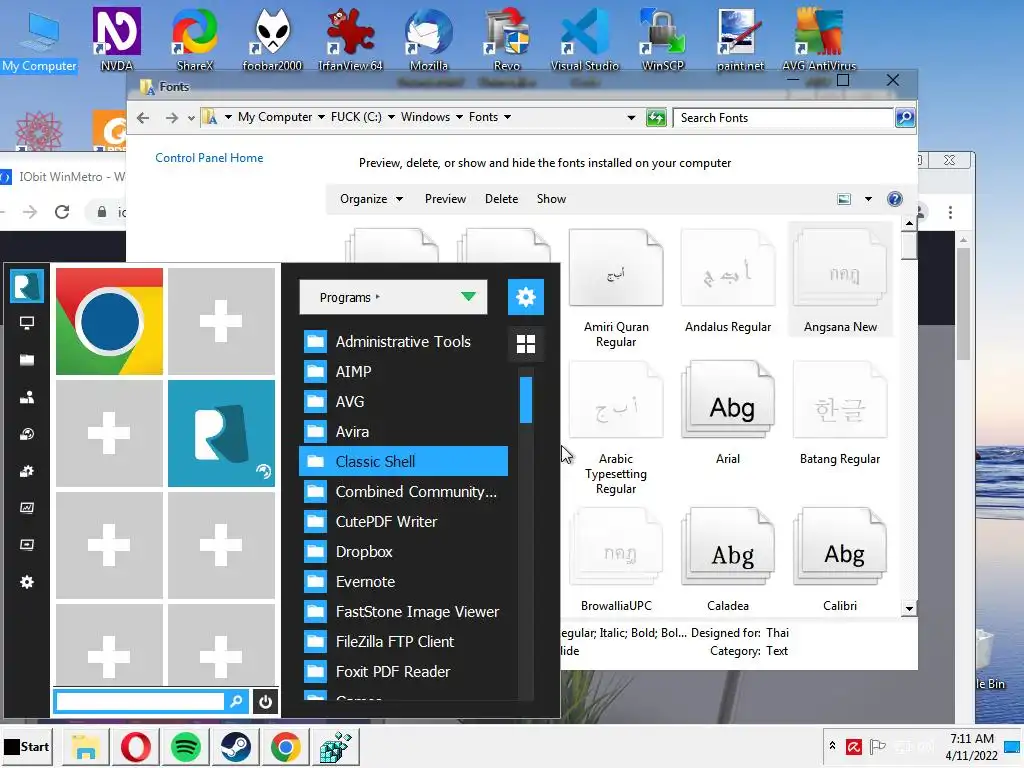The width and height of the screenshot is (1024, 768).
Task: Click the Start button on taskbar
Action: 27,746
